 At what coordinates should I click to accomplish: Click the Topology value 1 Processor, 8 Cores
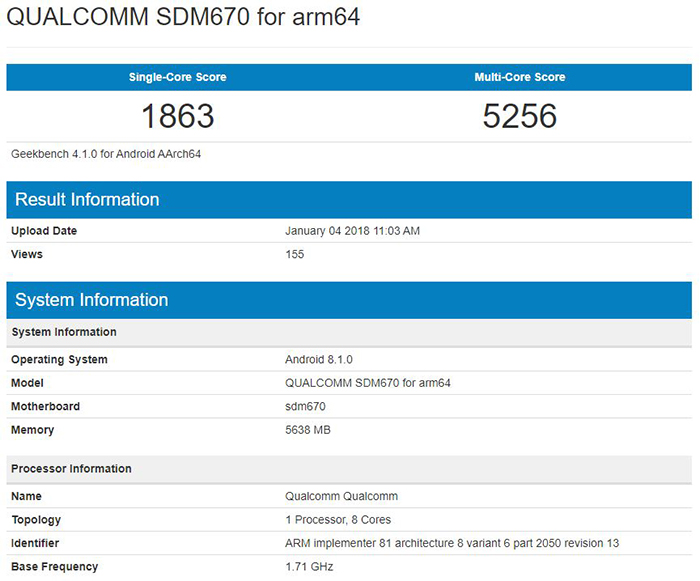(x=338, y=520)
